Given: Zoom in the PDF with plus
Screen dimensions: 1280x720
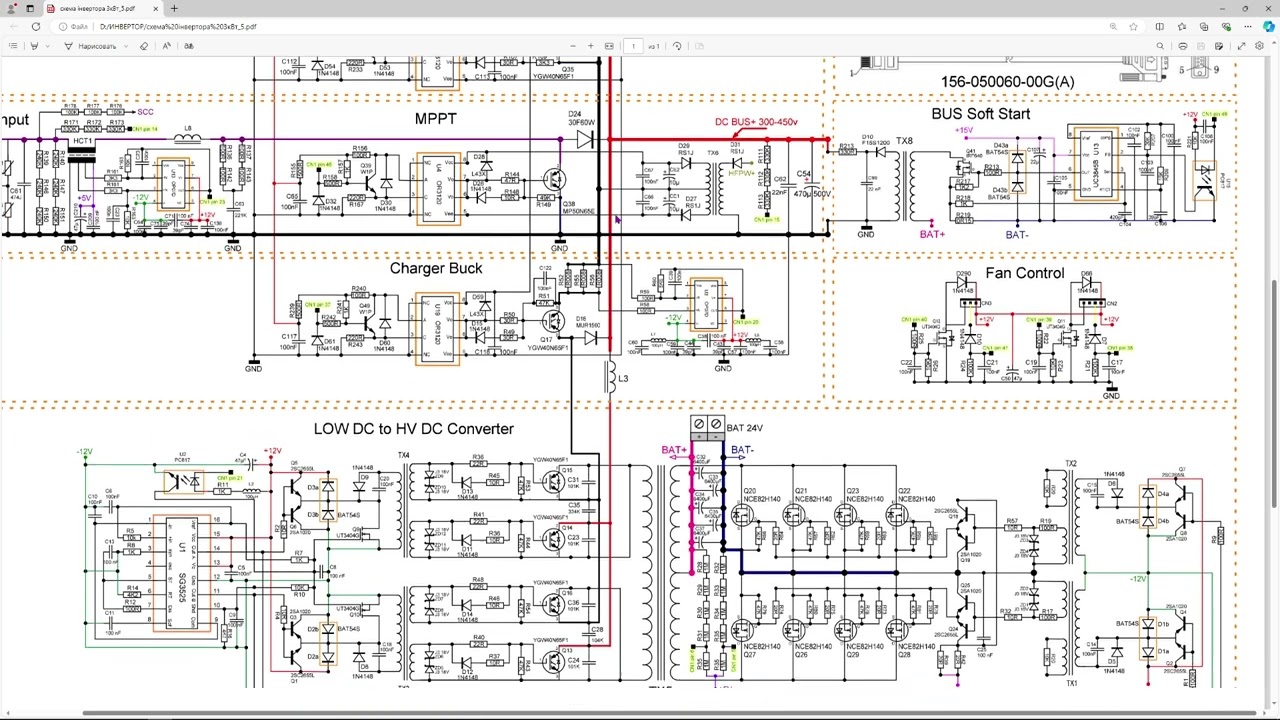Looking at the screenshot, I should tap(591, 46).
